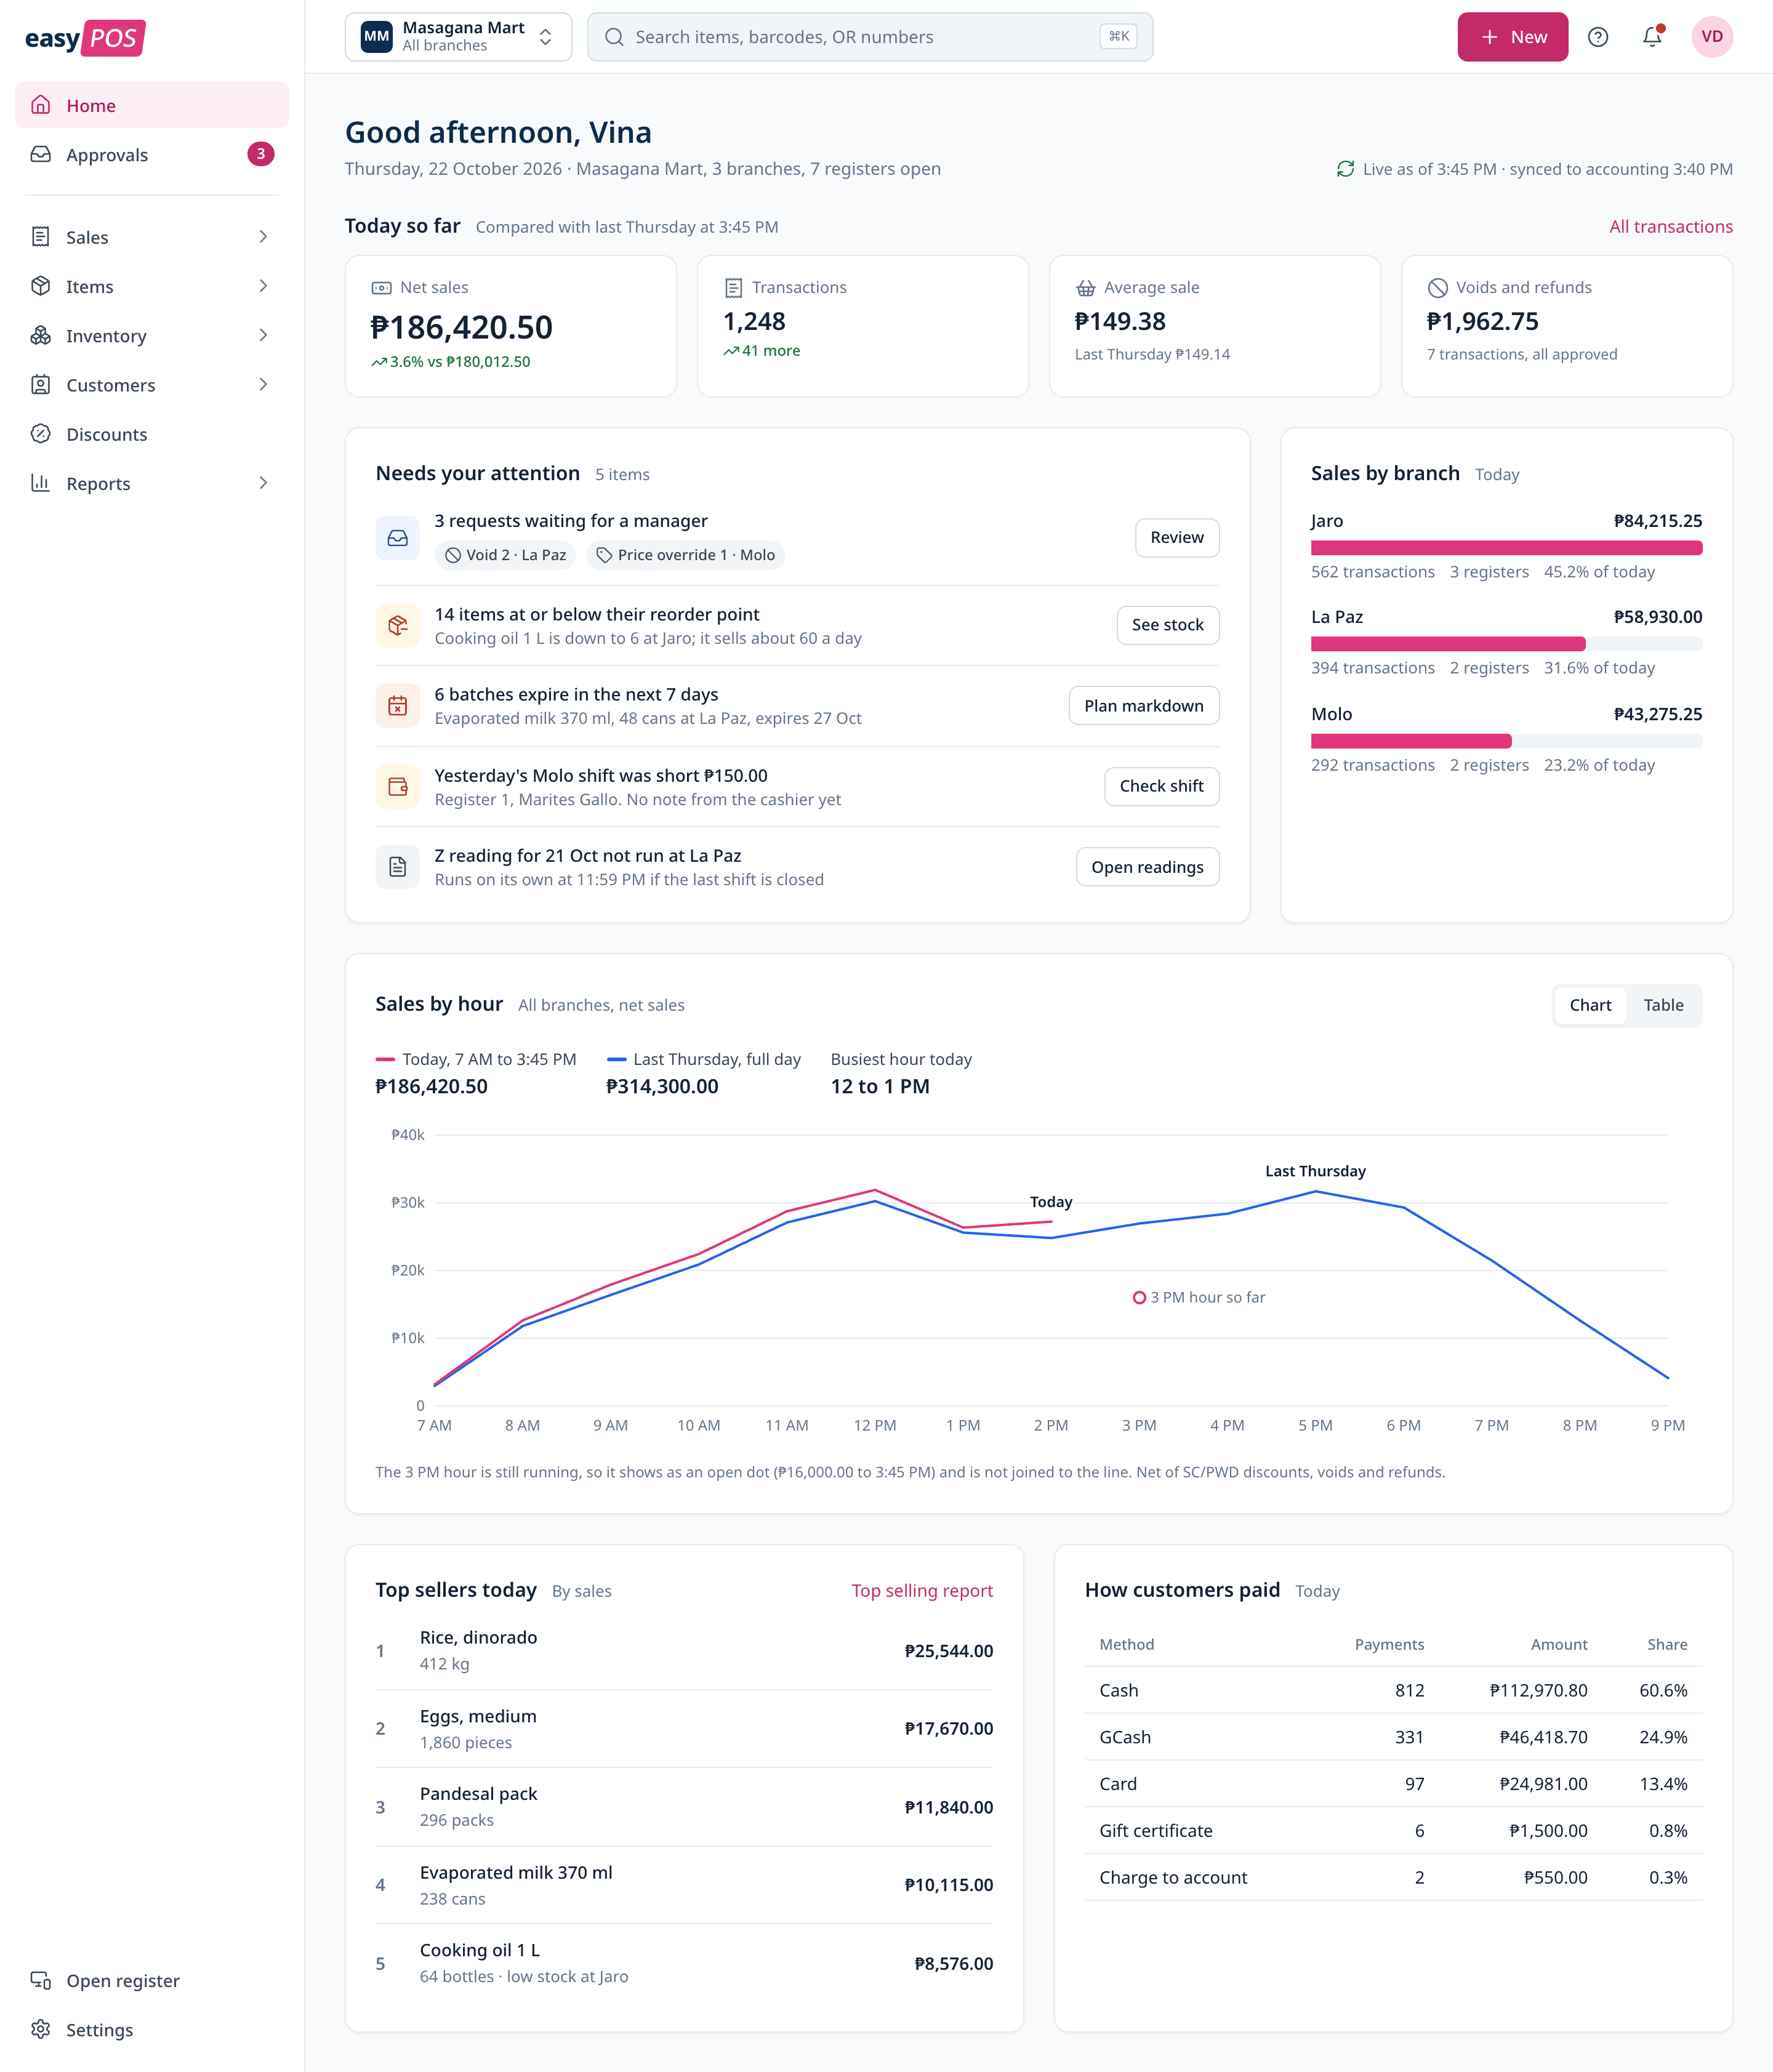Click the document icon beside Z reading alert
The height and width of the screenshot is (2072, 1773).
pyautogui.click(x=397, y=867)
